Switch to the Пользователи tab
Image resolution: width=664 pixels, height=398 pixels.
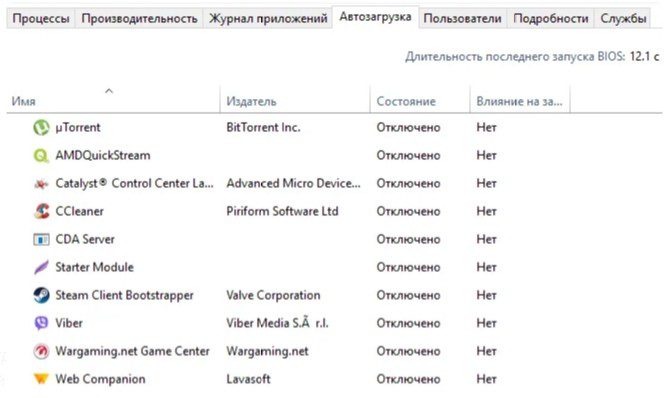462,19
